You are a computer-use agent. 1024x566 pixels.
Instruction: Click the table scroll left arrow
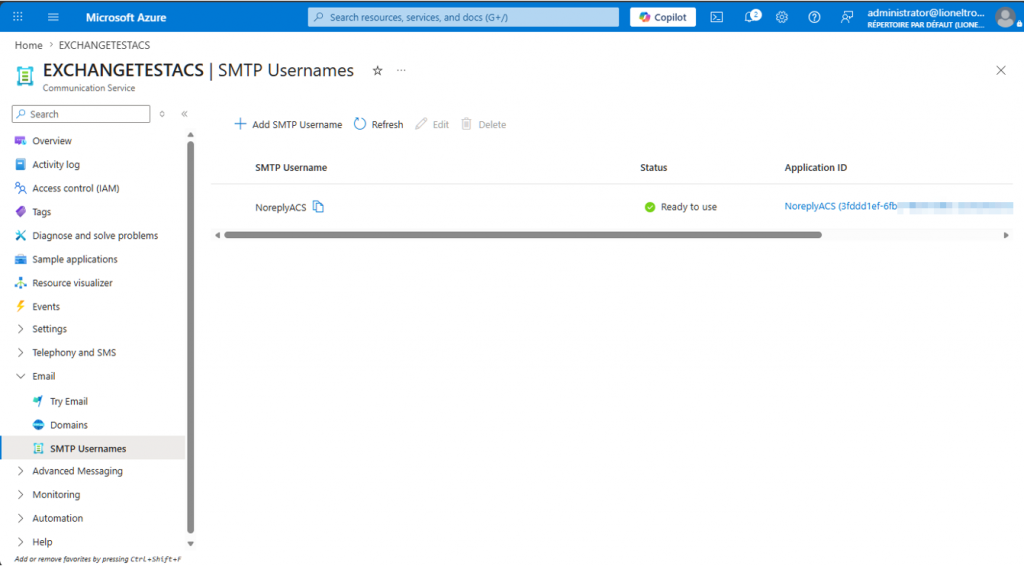217,235
